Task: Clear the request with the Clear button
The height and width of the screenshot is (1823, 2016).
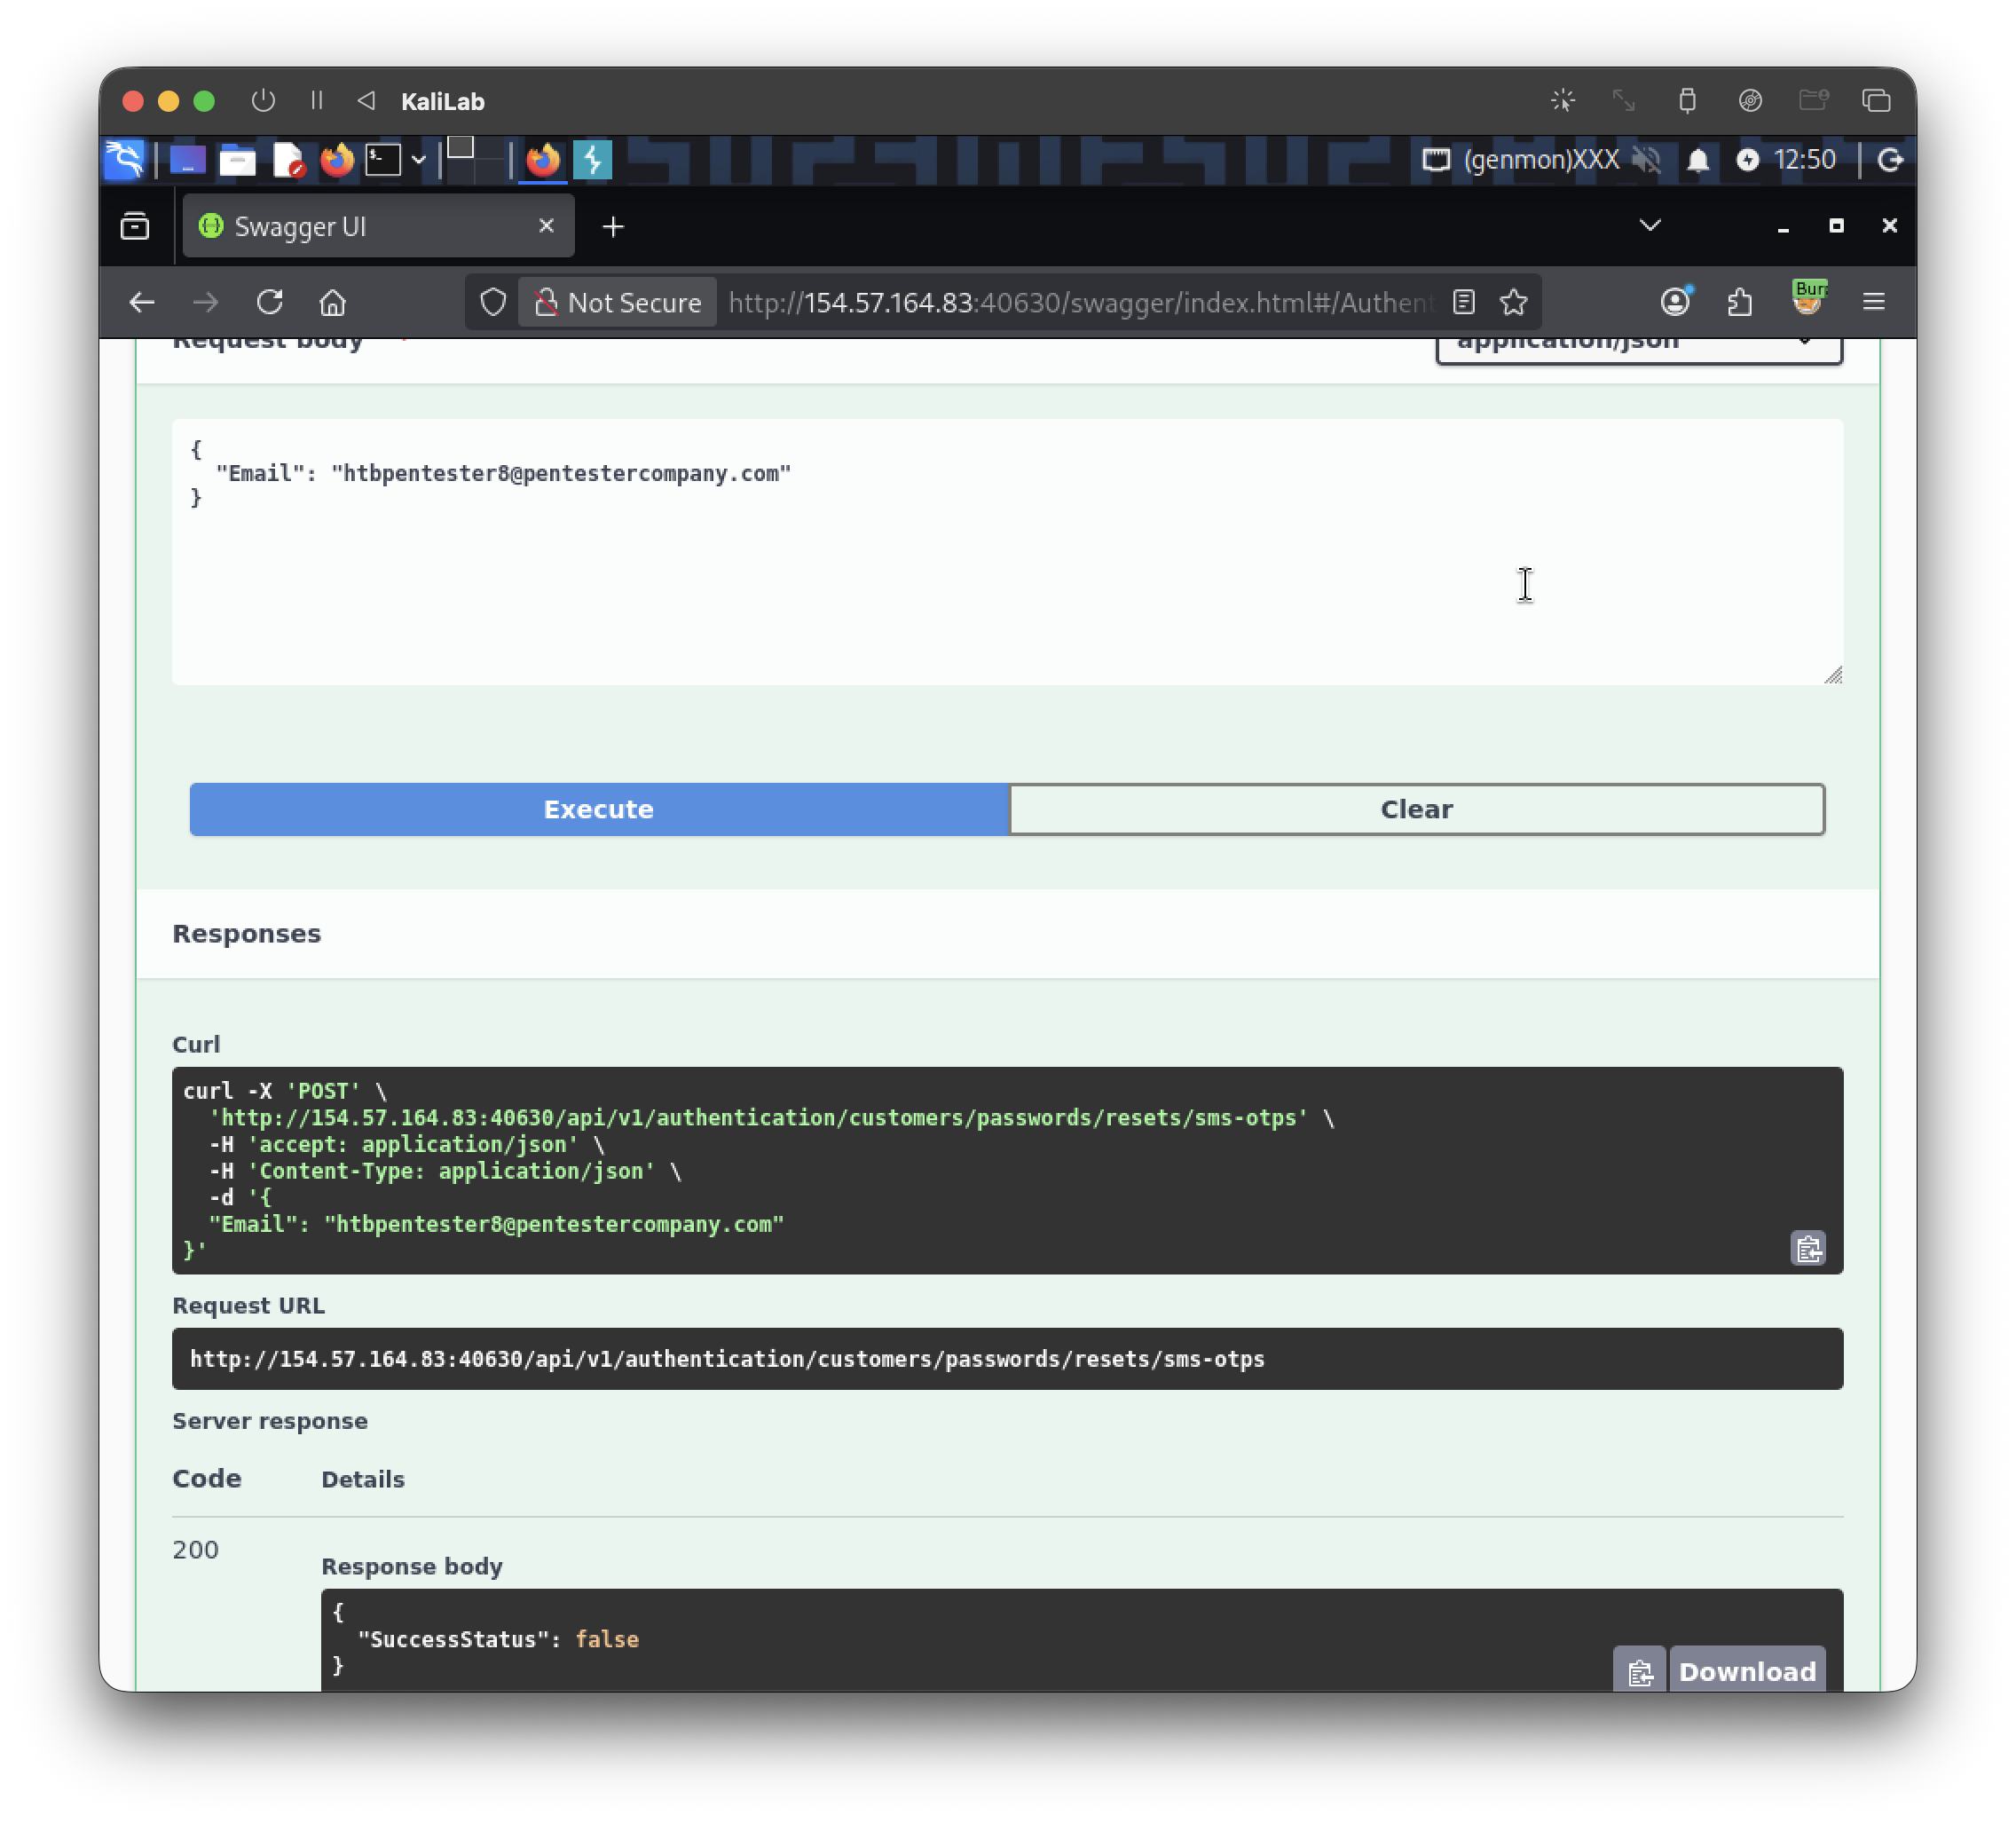Action: pos(1416,809)
